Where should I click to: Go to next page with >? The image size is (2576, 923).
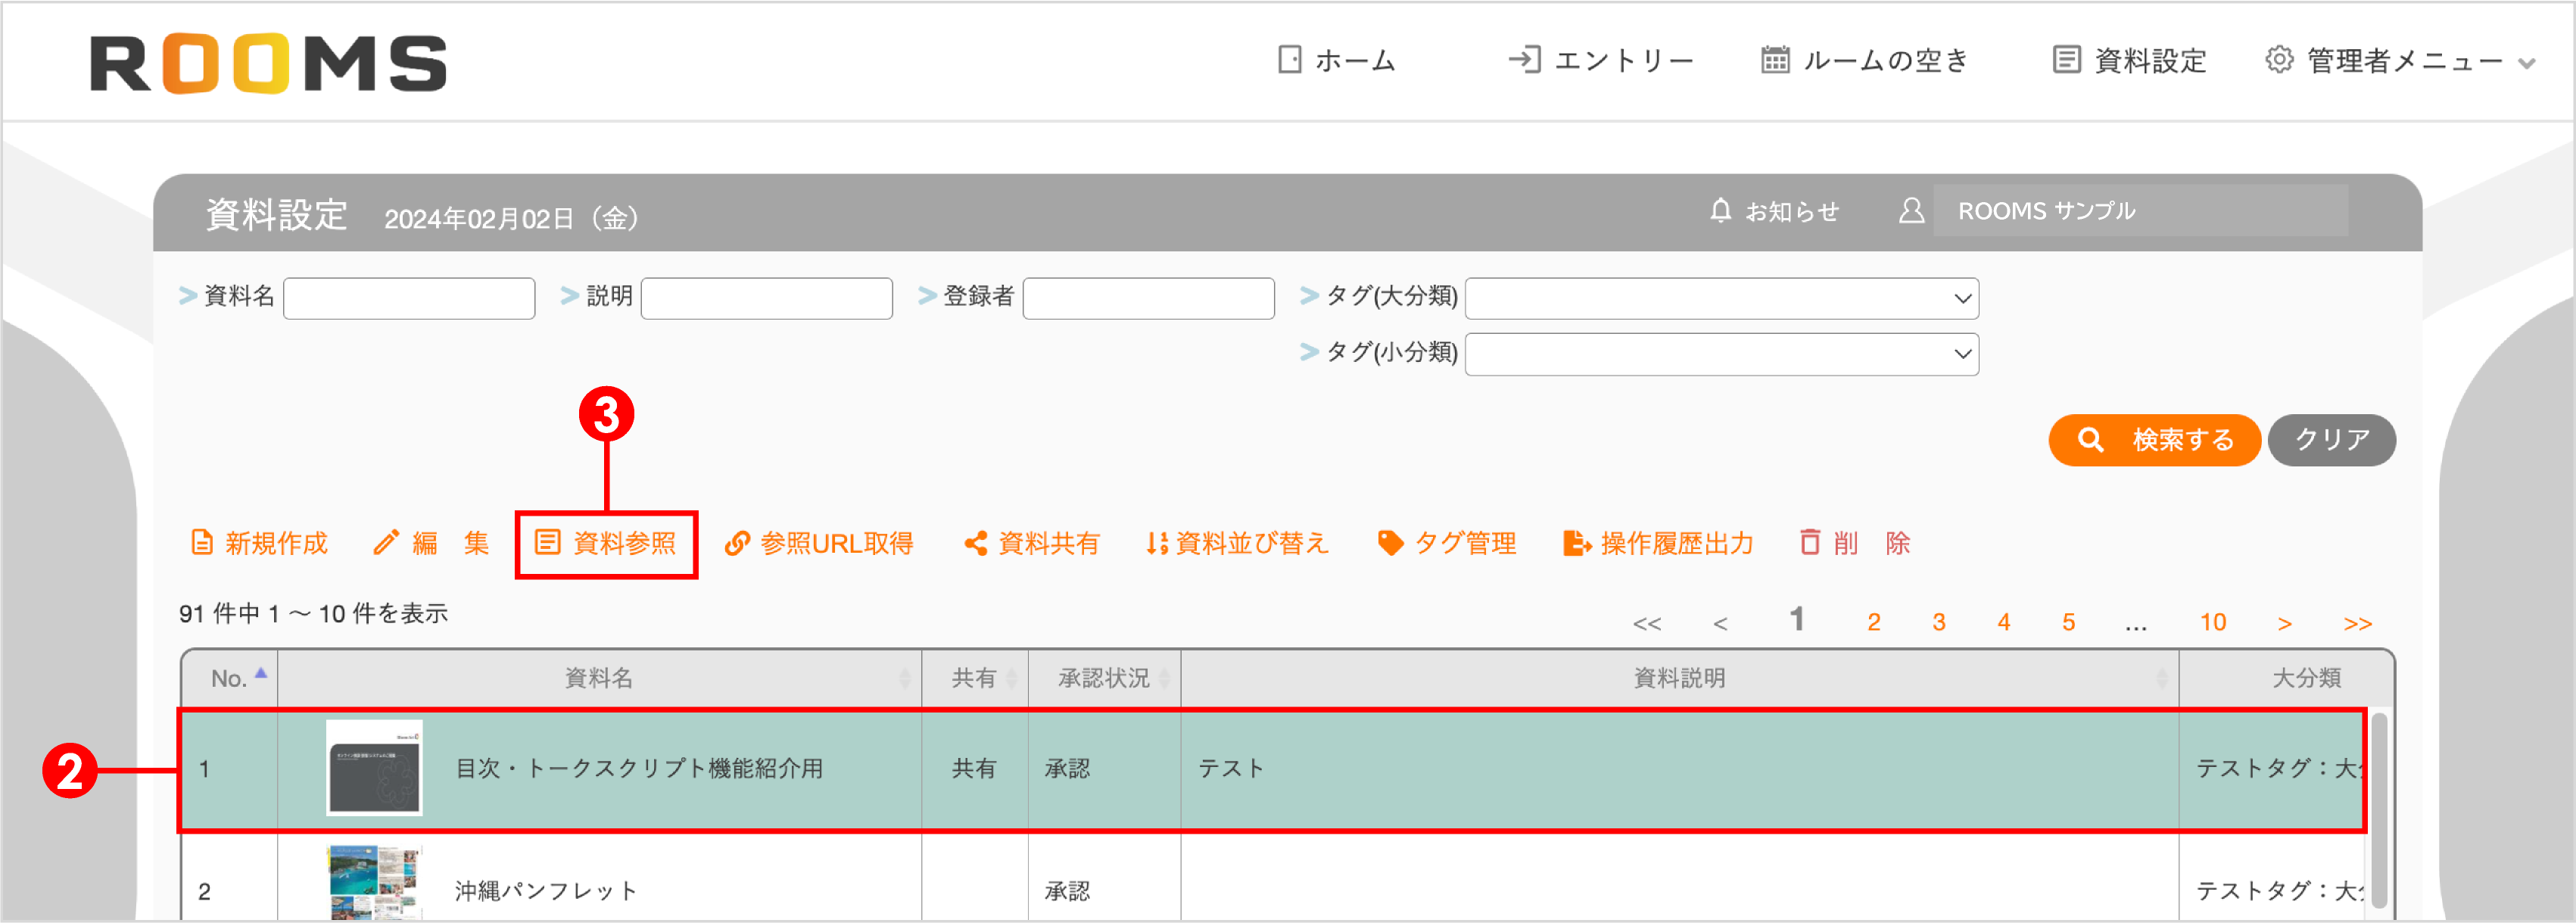[2285, 624]
